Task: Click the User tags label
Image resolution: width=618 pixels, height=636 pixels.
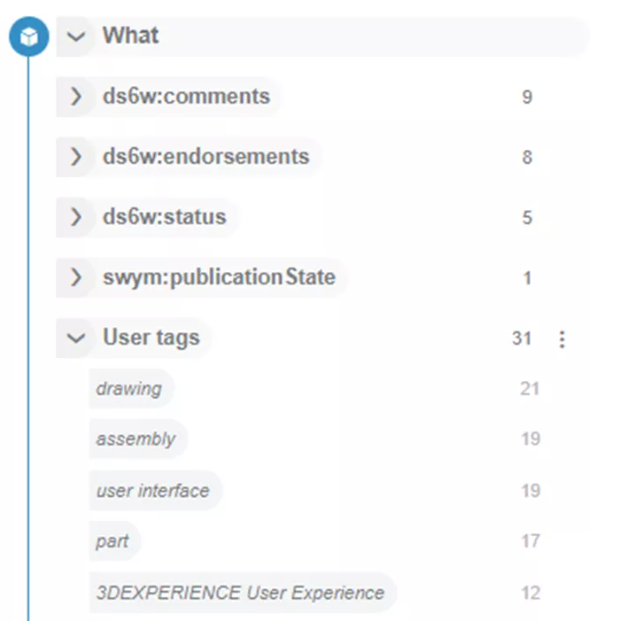Action: point(151,338)
